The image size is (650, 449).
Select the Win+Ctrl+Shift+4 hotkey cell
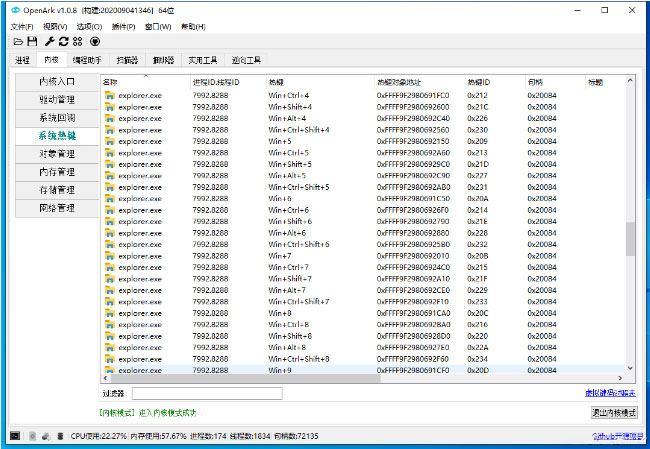pos(299,130)
